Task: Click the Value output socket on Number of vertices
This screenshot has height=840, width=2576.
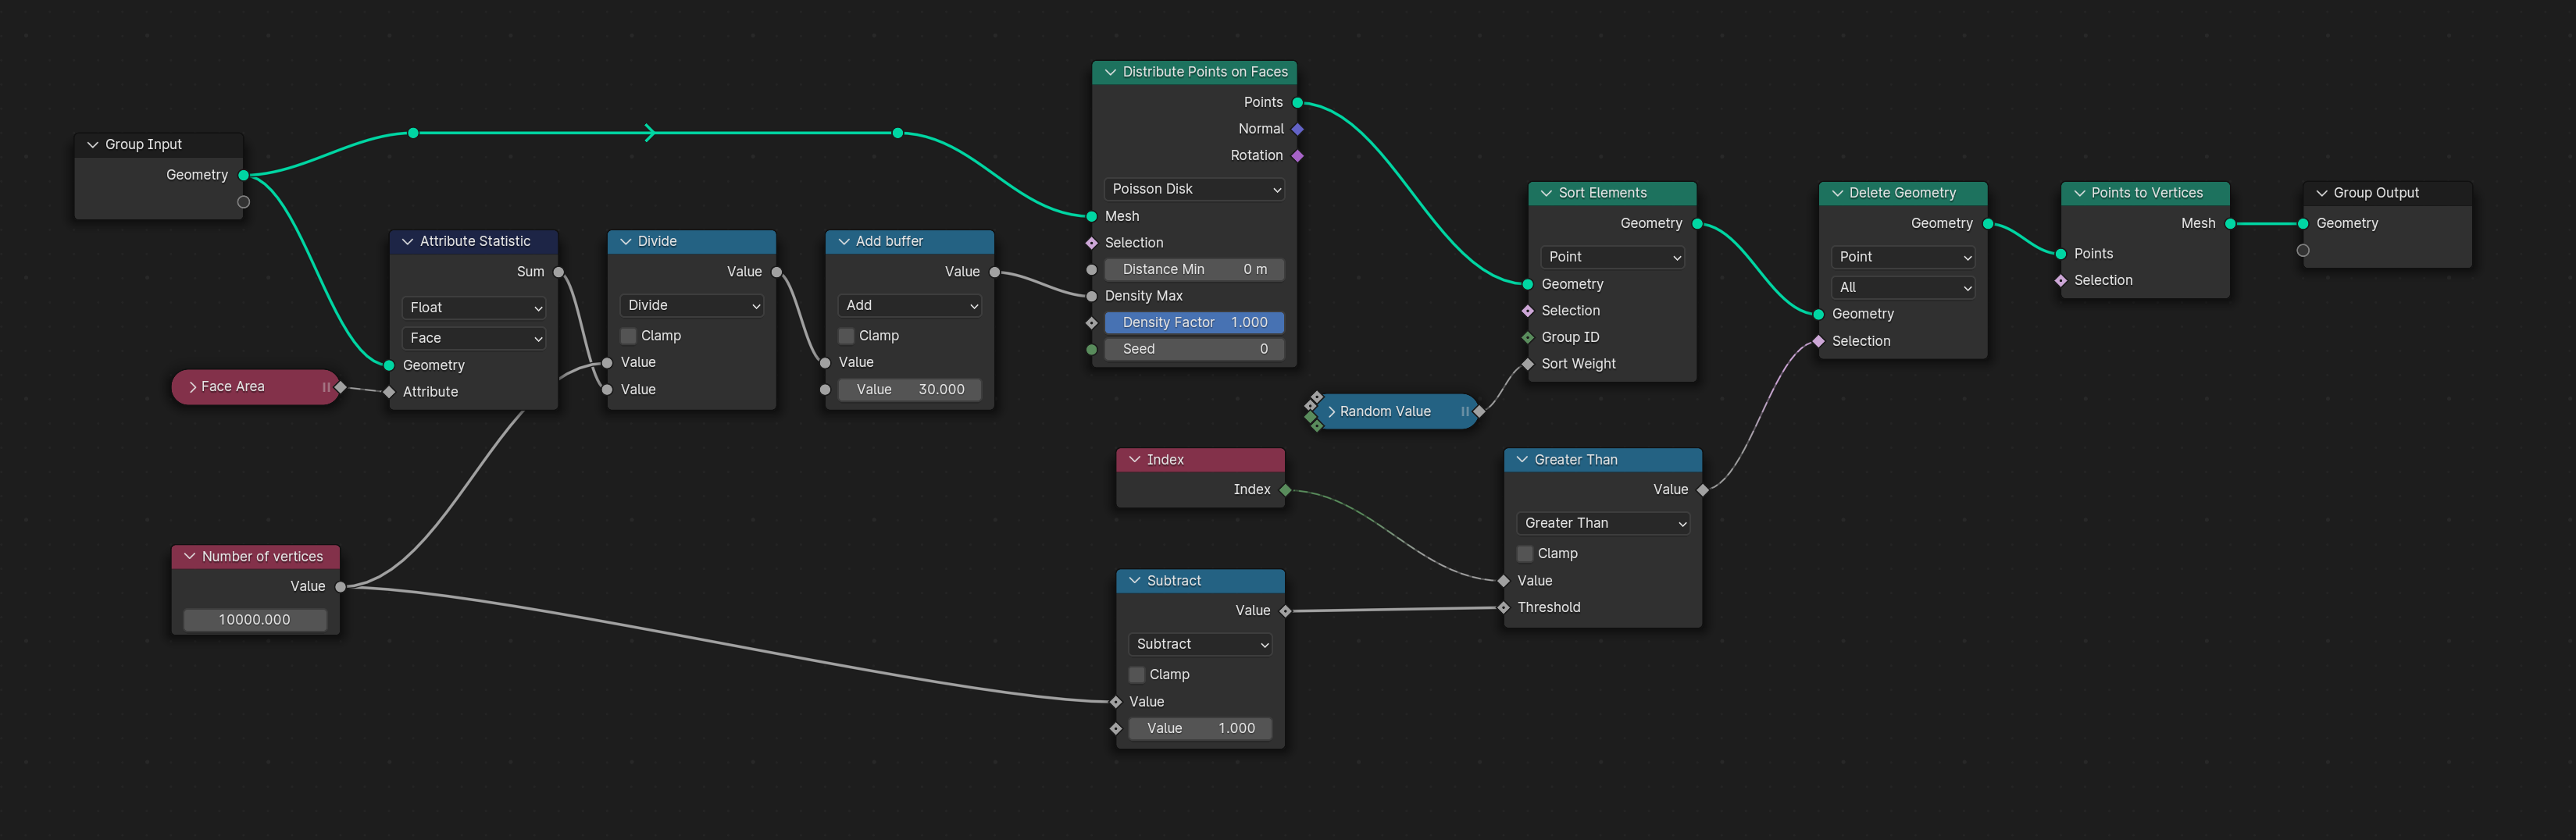Action: click(341, 586)
